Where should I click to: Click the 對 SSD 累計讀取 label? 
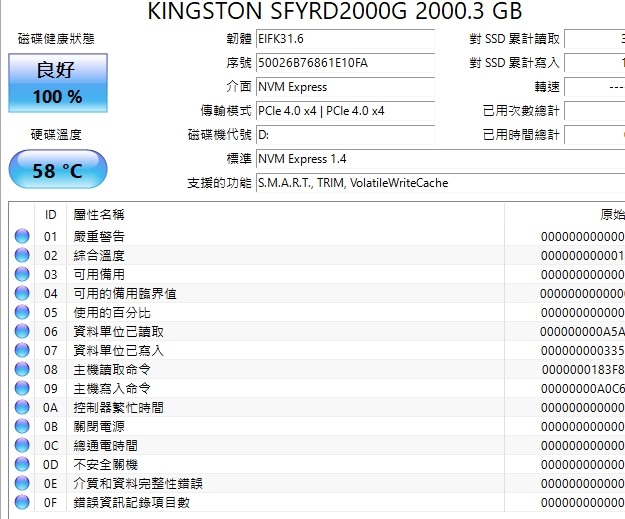[515, 39]
